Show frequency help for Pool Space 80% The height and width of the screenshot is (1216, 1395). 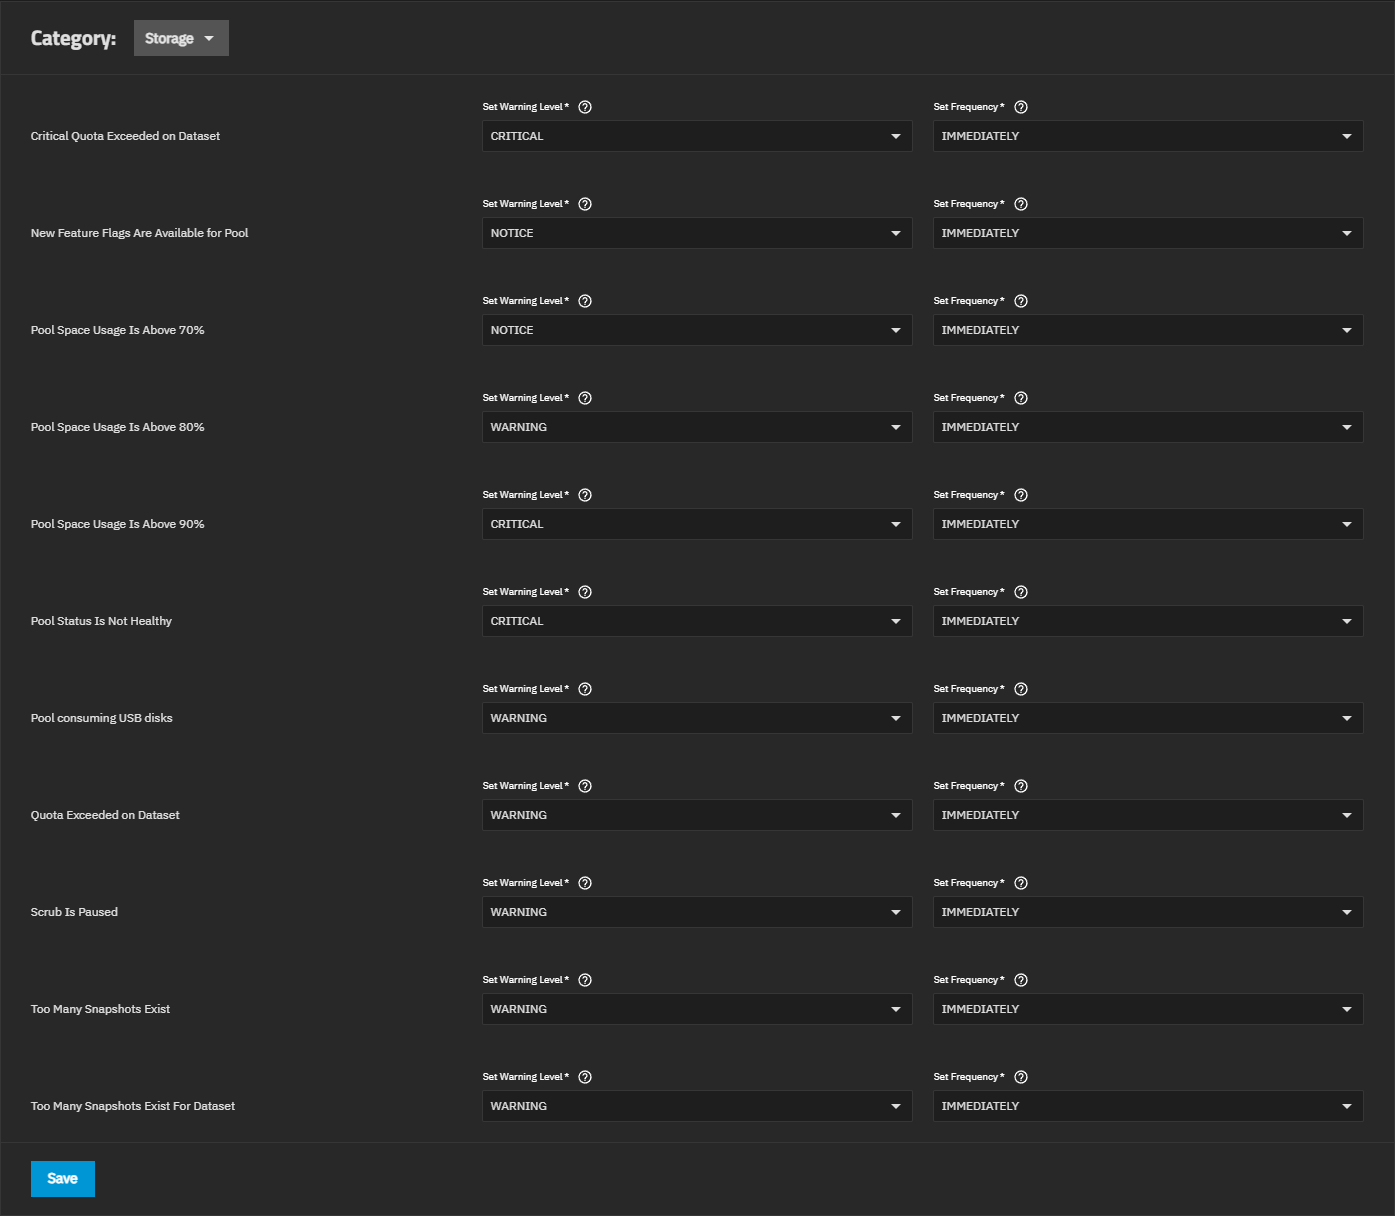tap(1021, 398)
